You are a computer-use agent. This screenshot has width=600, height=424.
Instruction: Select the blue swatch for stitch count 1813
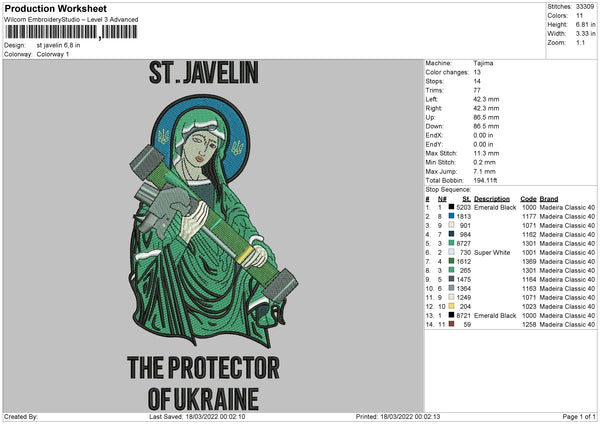(x=452, y=215)
